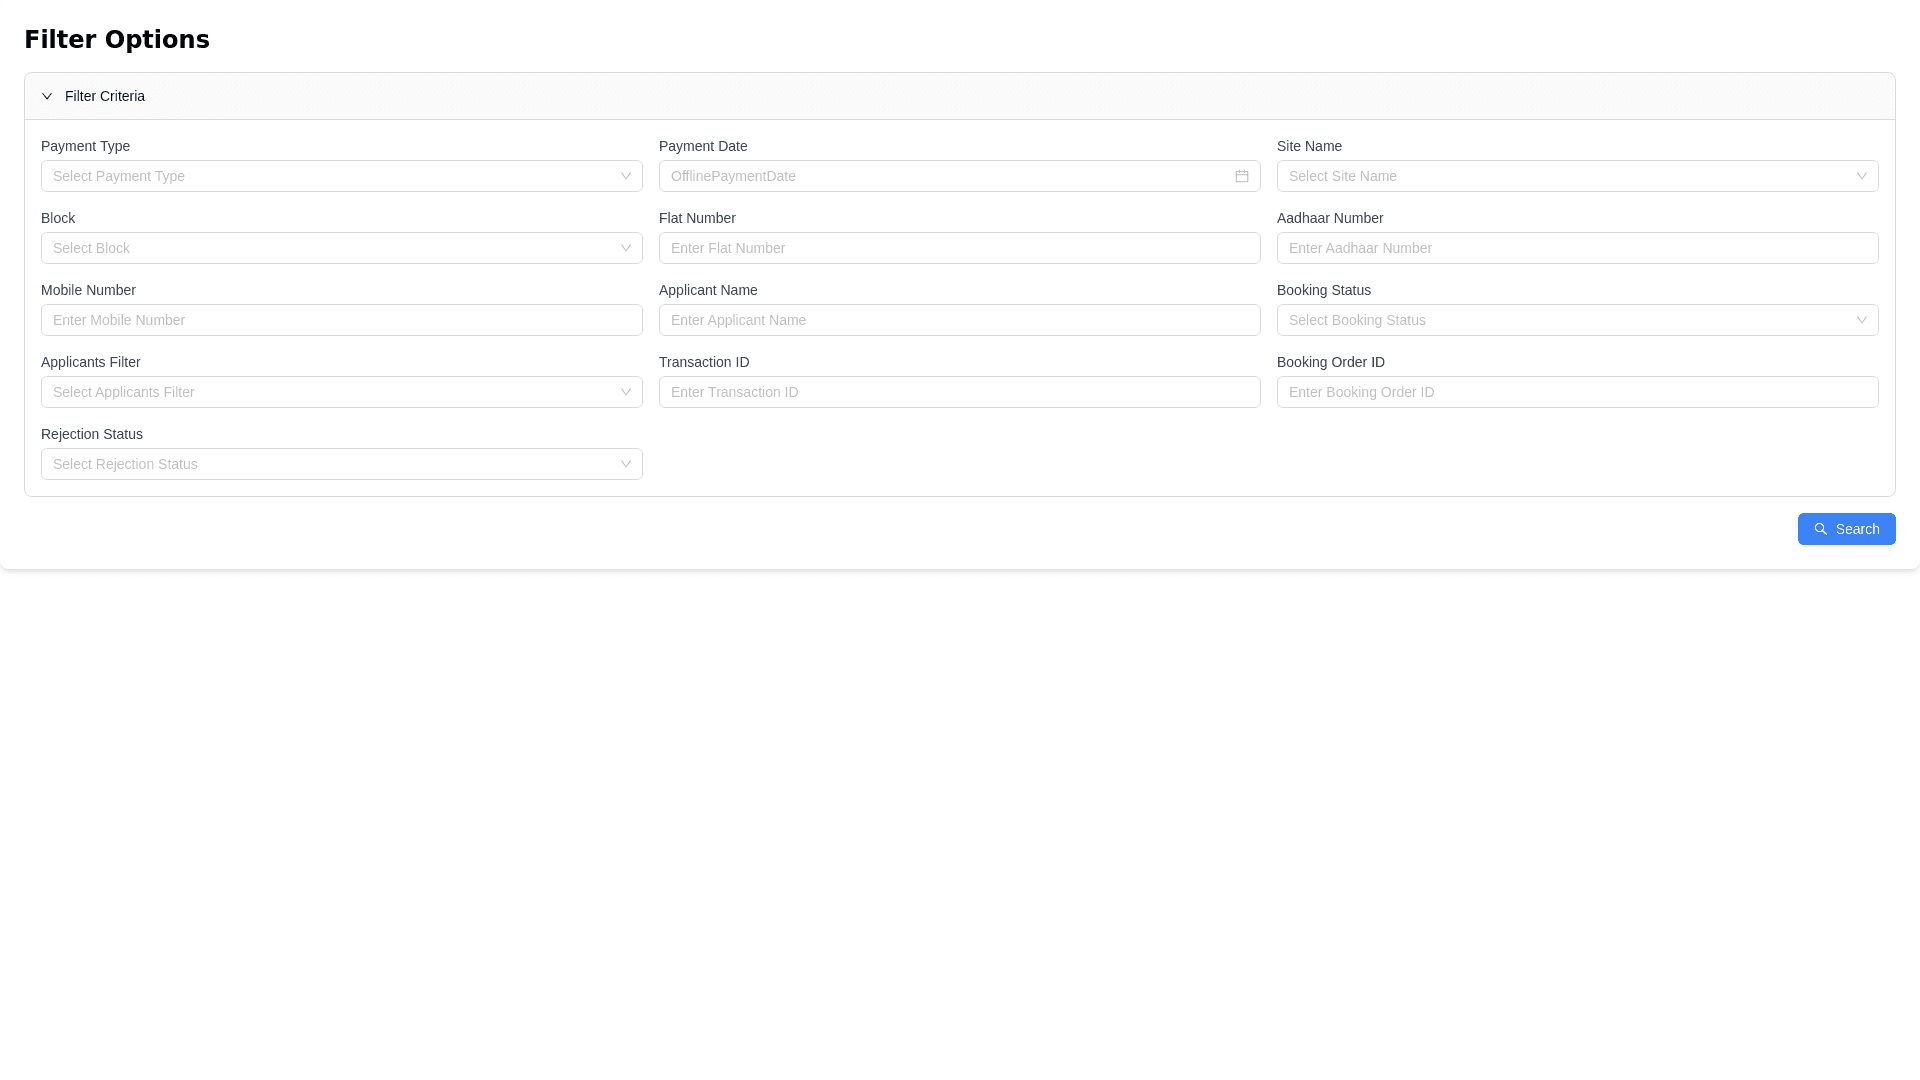
Task: Click the Site Name dropdown arrow
Action: point(1861,176)
